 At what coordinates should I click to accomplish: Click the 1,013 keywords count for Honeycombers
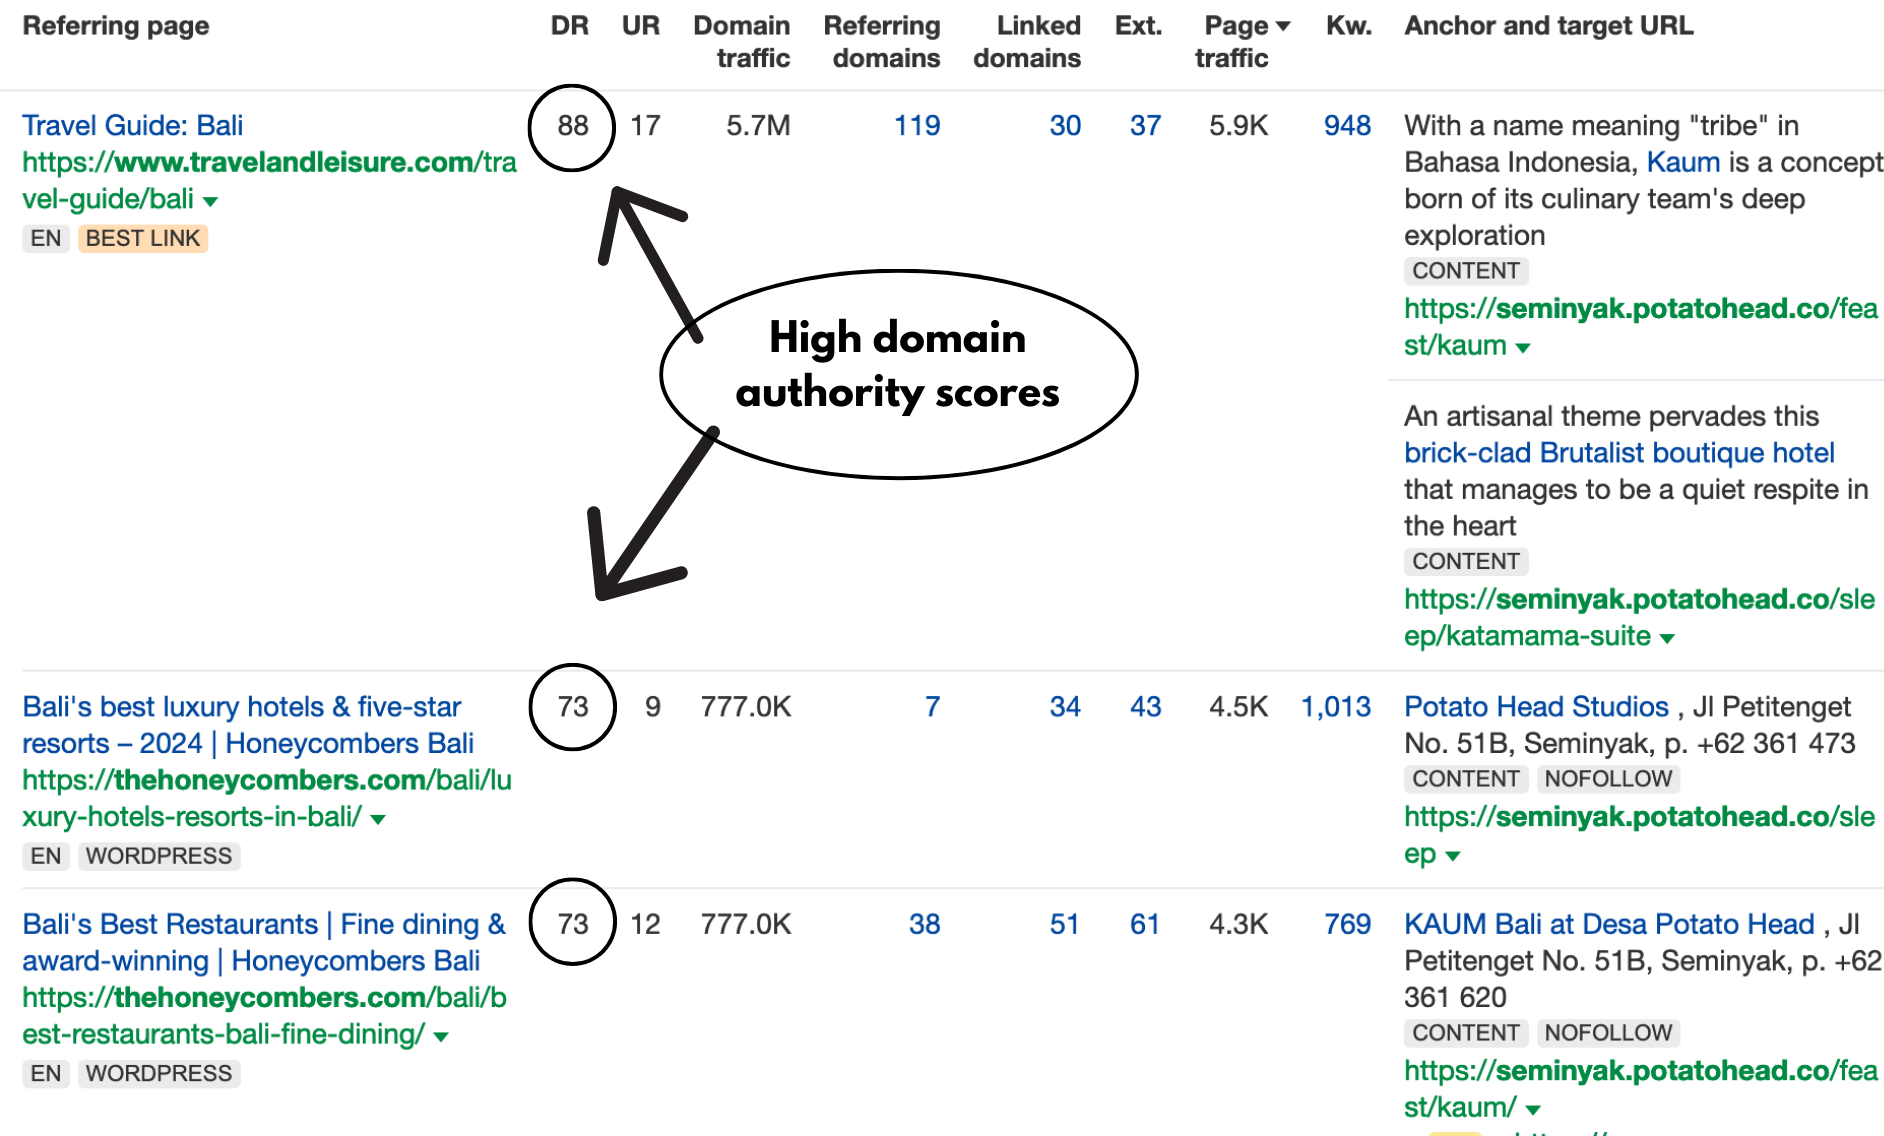(1336, 706)
